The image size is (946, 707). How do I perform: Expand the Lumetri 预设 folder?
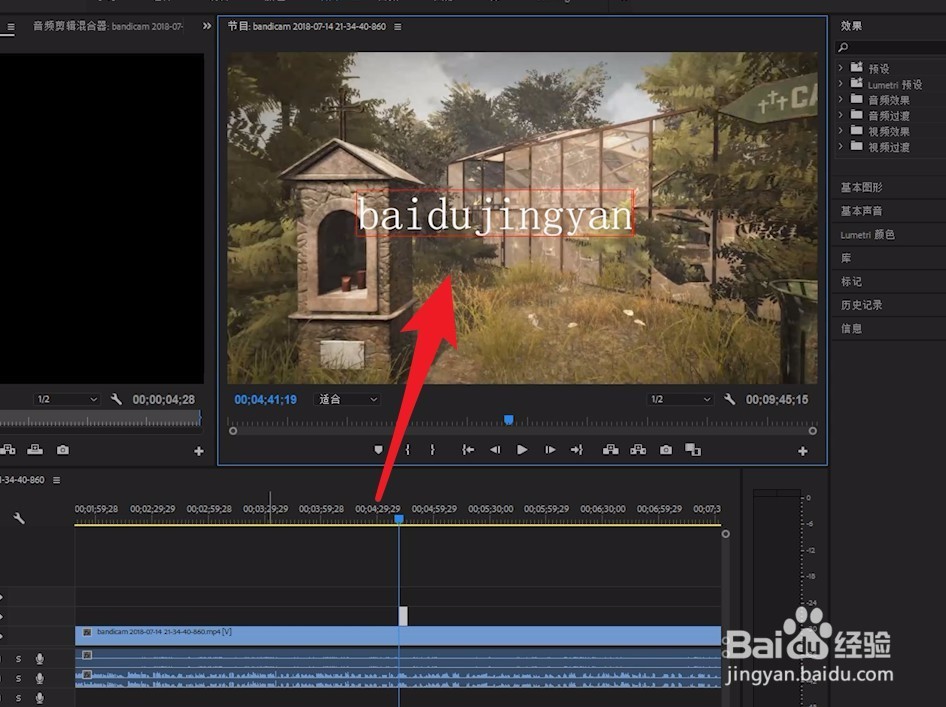pos(840,83)
